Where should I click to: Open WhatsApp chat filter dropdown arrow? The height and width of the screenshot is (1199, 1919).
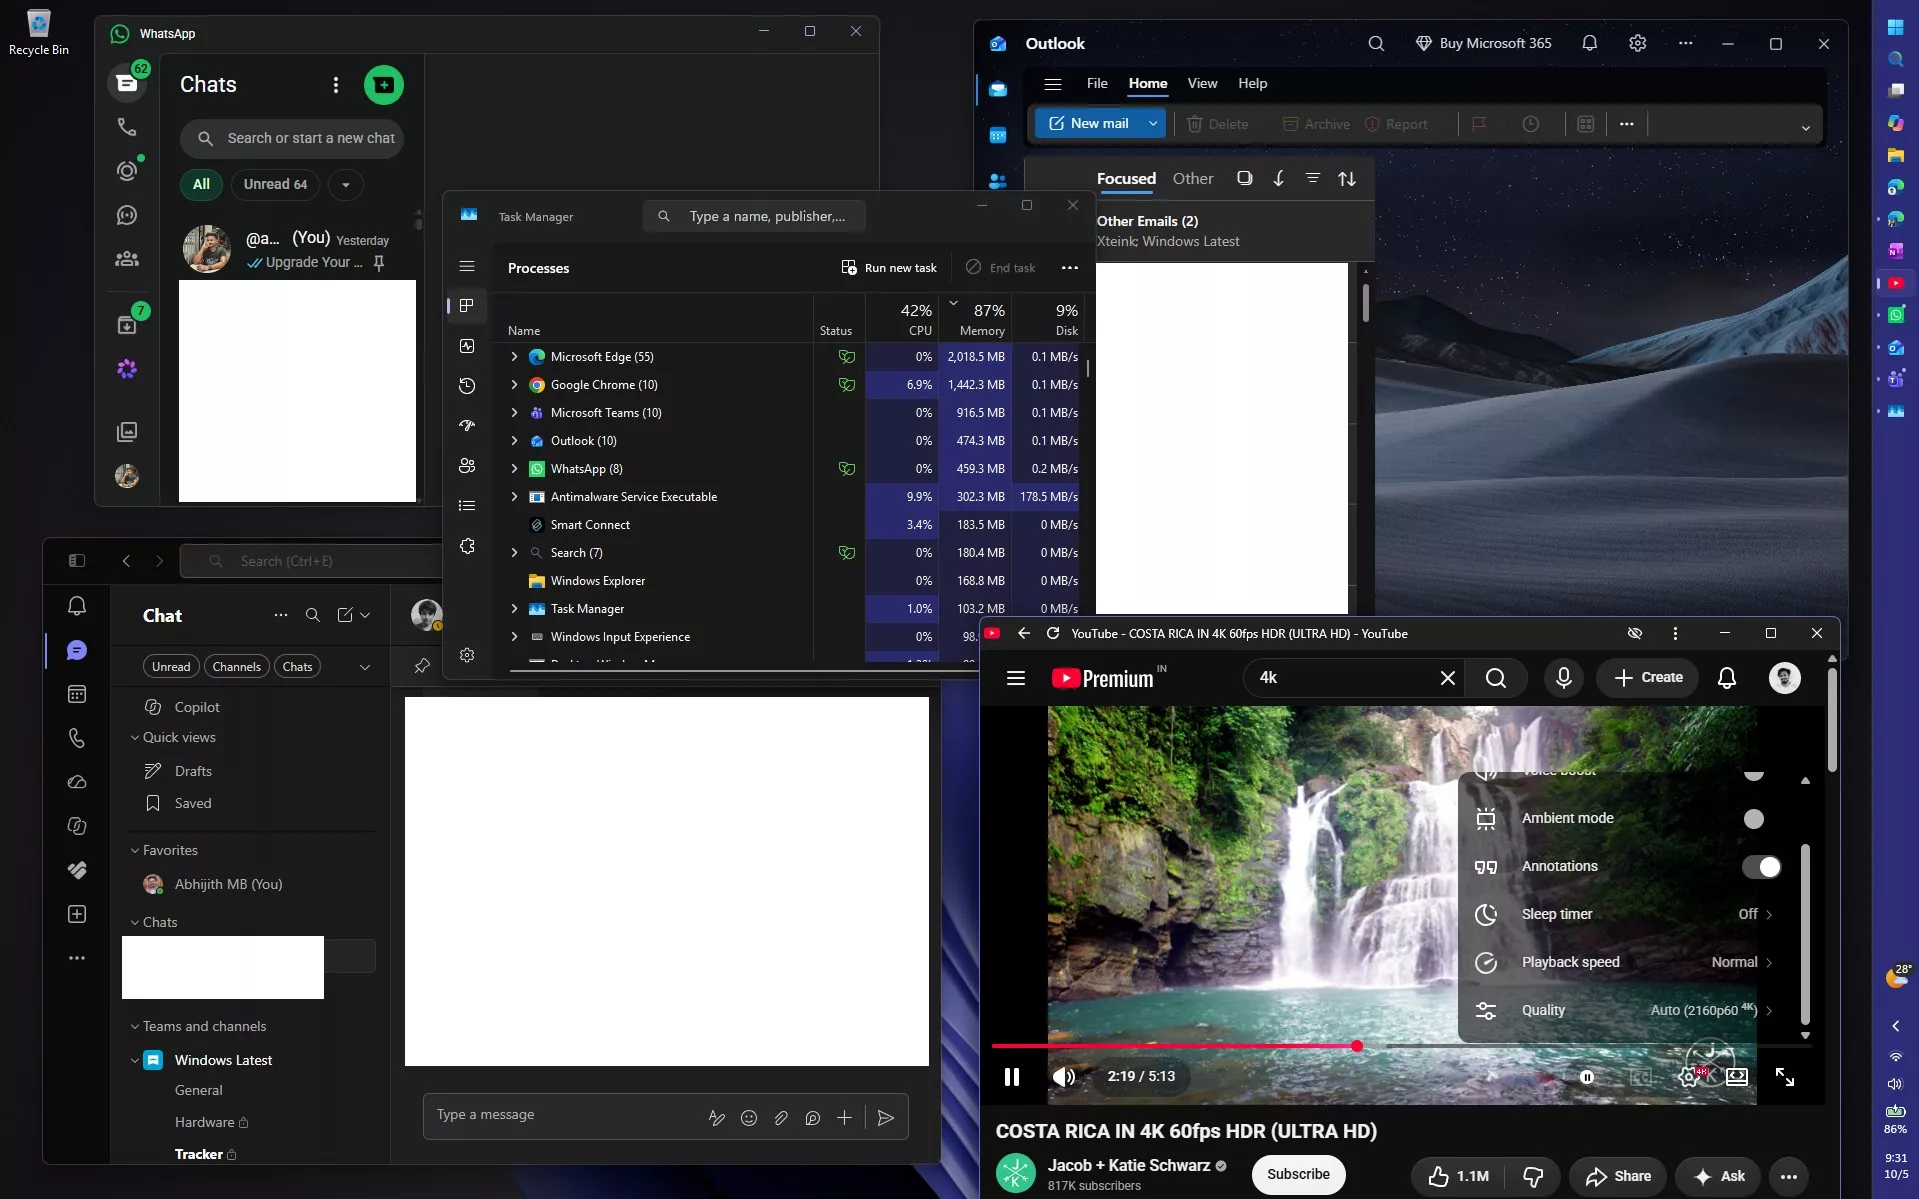tap(345, 184)
